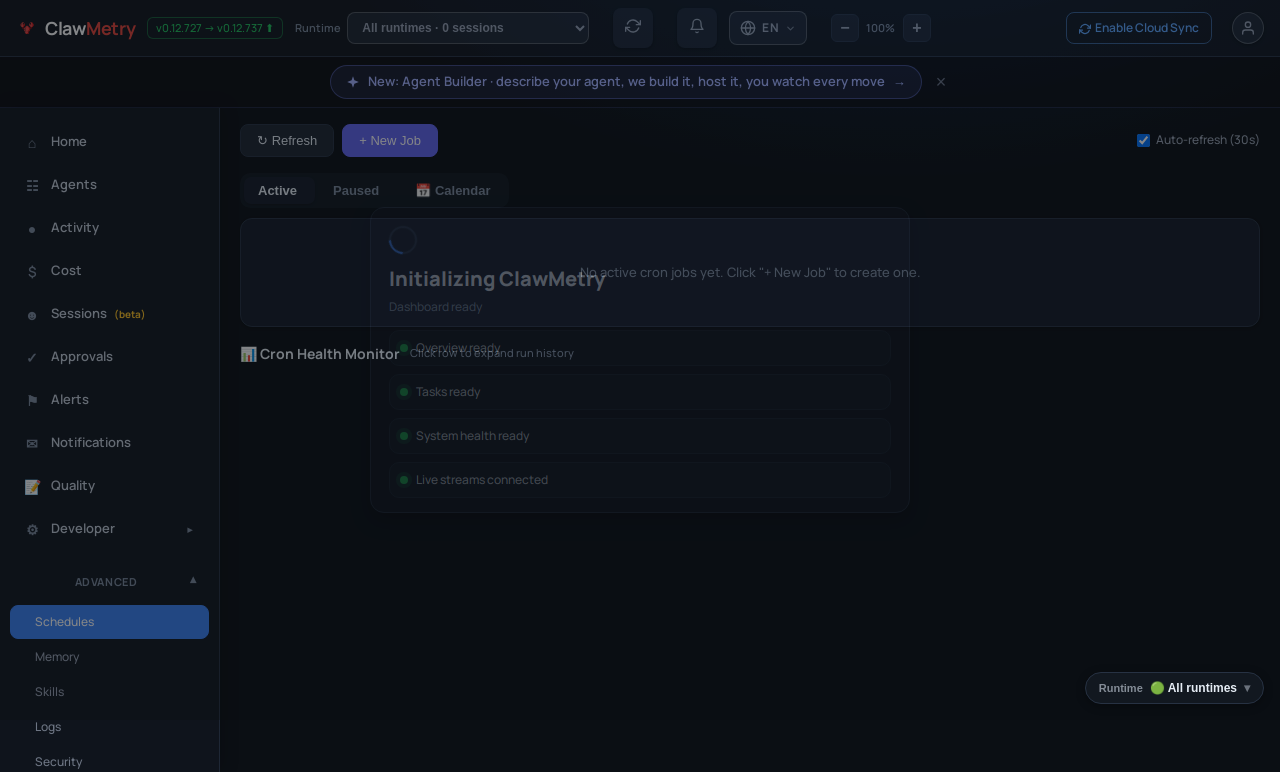Image resolution: width=1280 pixels, height=772 pixels.
Task: Click Enable Cloud Sync button
Action: (x=1139, y=28)
